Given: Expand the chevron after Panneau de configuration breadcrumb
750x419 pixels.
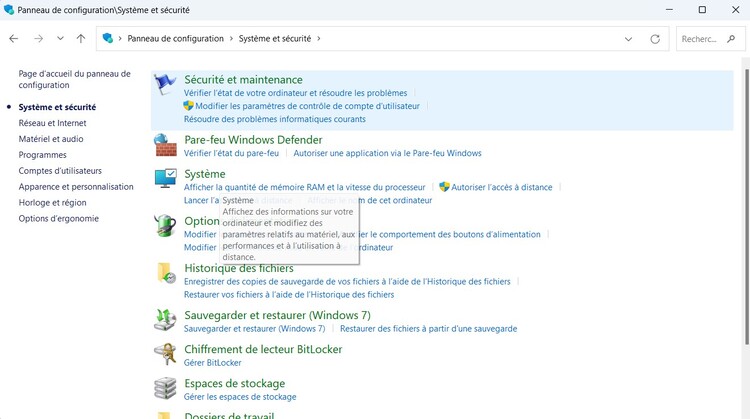Looking at the screenshot, I should 231,39.
